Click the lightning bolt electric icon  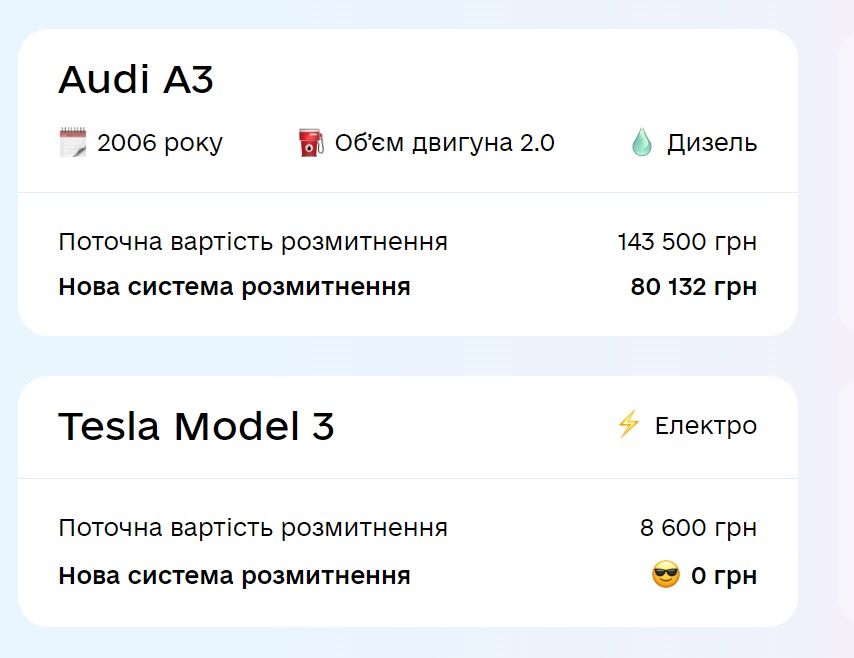[x=628, y=424]
